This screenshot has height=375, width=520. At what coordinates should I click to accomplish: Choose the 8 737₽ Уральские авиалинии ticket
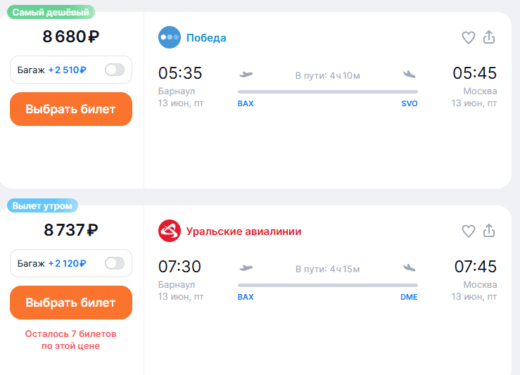pos(71,302)
